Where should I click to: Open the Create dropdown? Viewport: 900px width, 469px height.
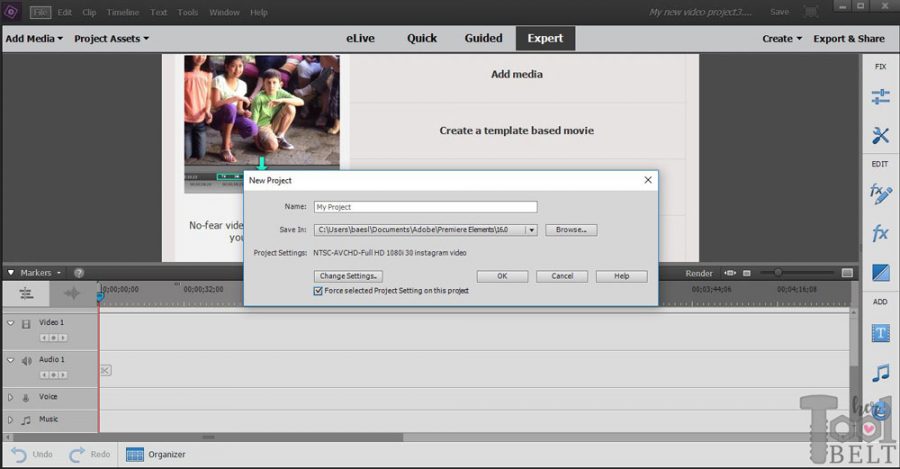pos(782,38)
